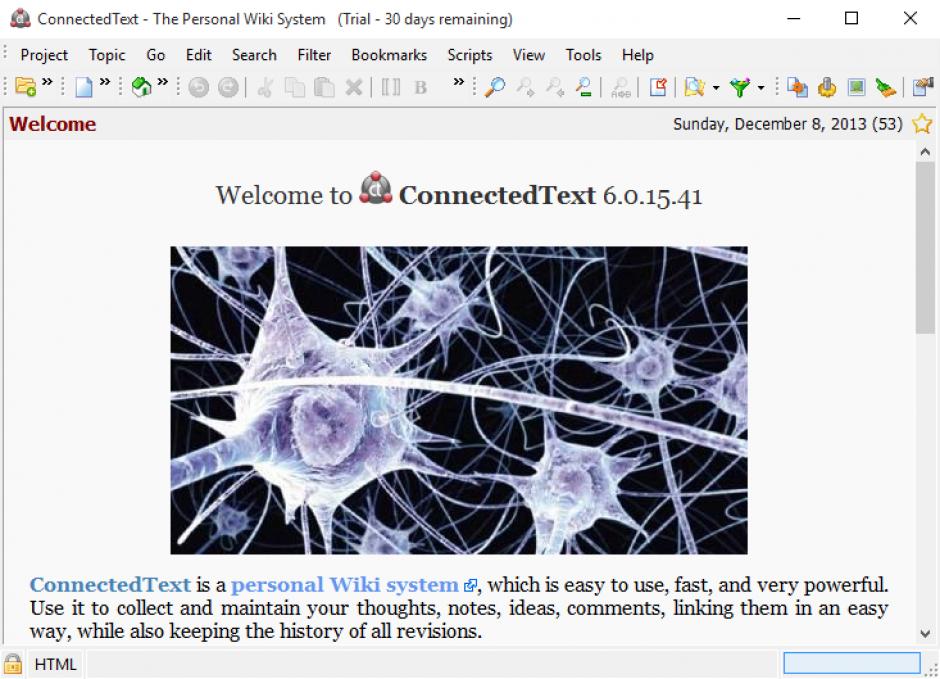940x679 pixels.
Task: Open the Scripts menu
Action: pos(469,55)
